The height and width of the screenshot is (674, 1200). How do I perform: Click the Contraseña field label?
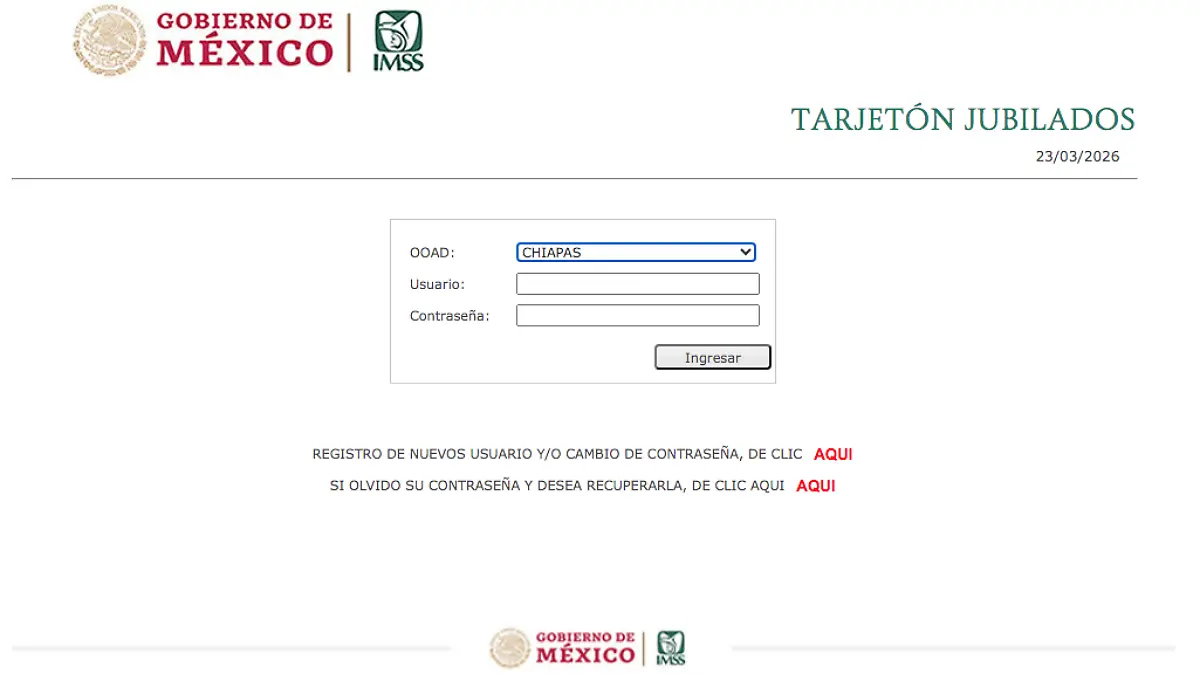click(449, 316)
